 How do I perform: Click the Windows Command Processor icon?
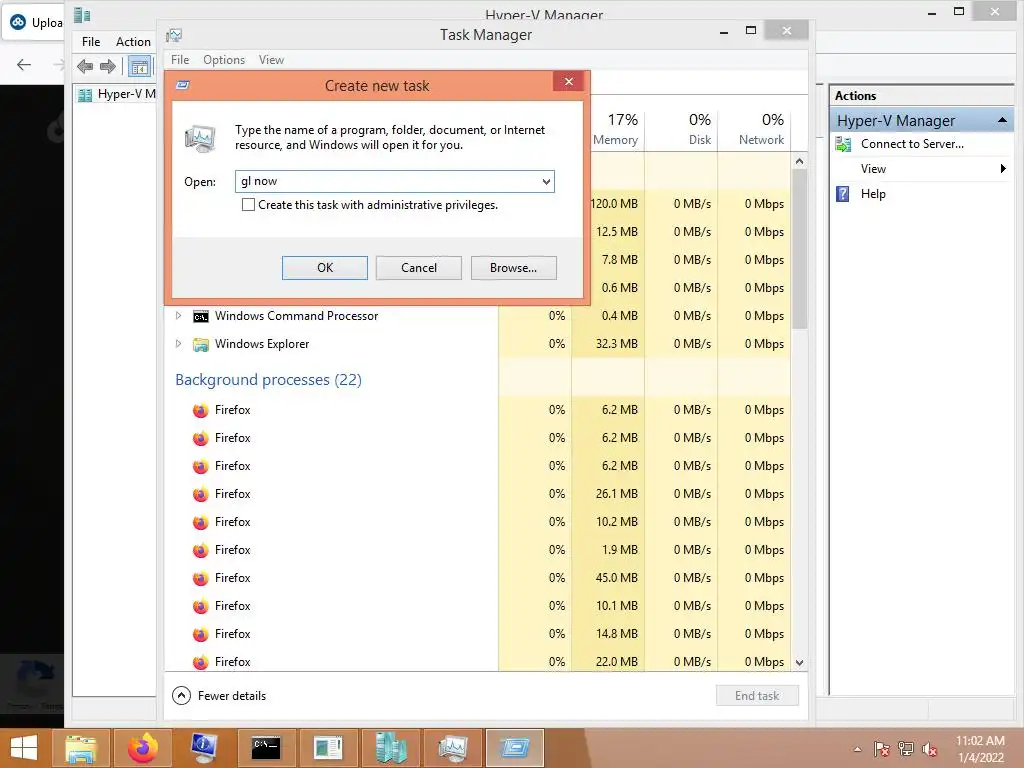[200, 316]
